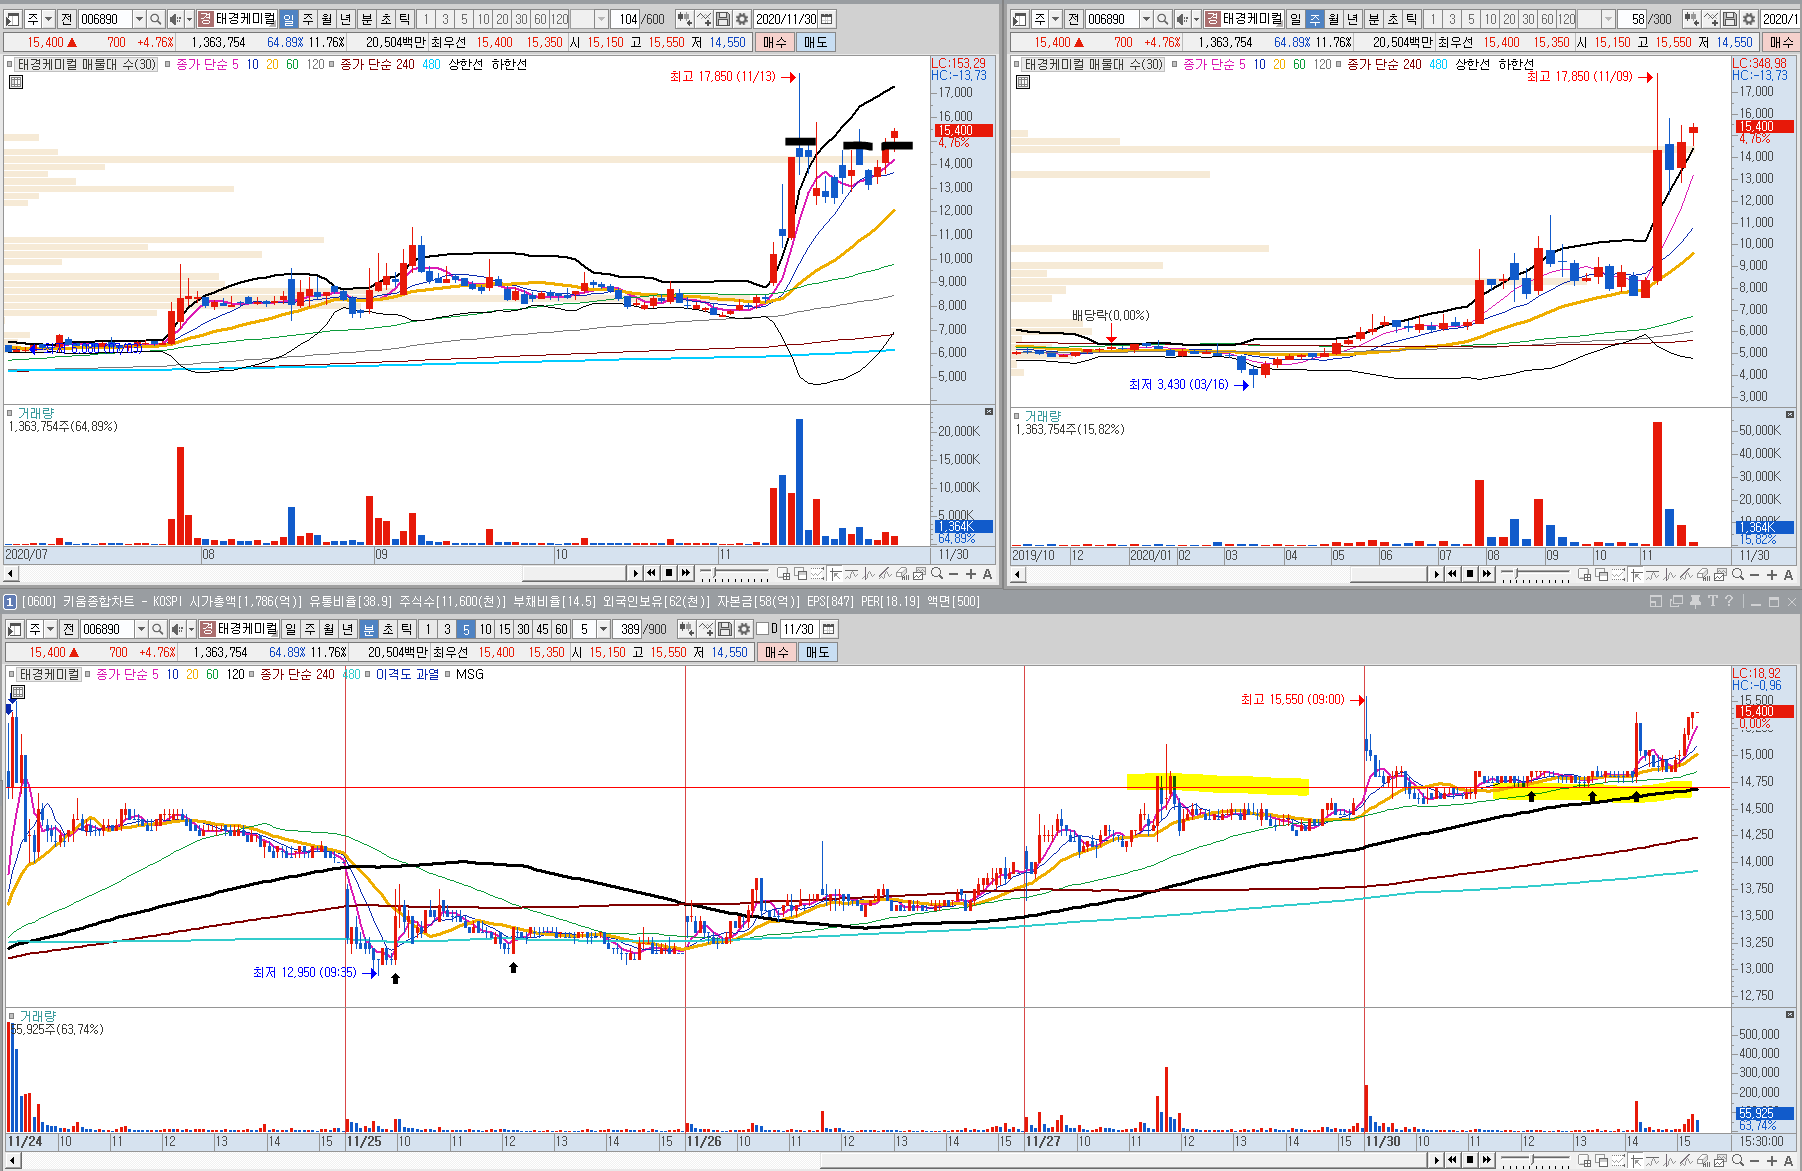This screenshot has width=1802, height=1171.
Task: Click the save diskette icon in daily chart toolbar
Action: 723,19
